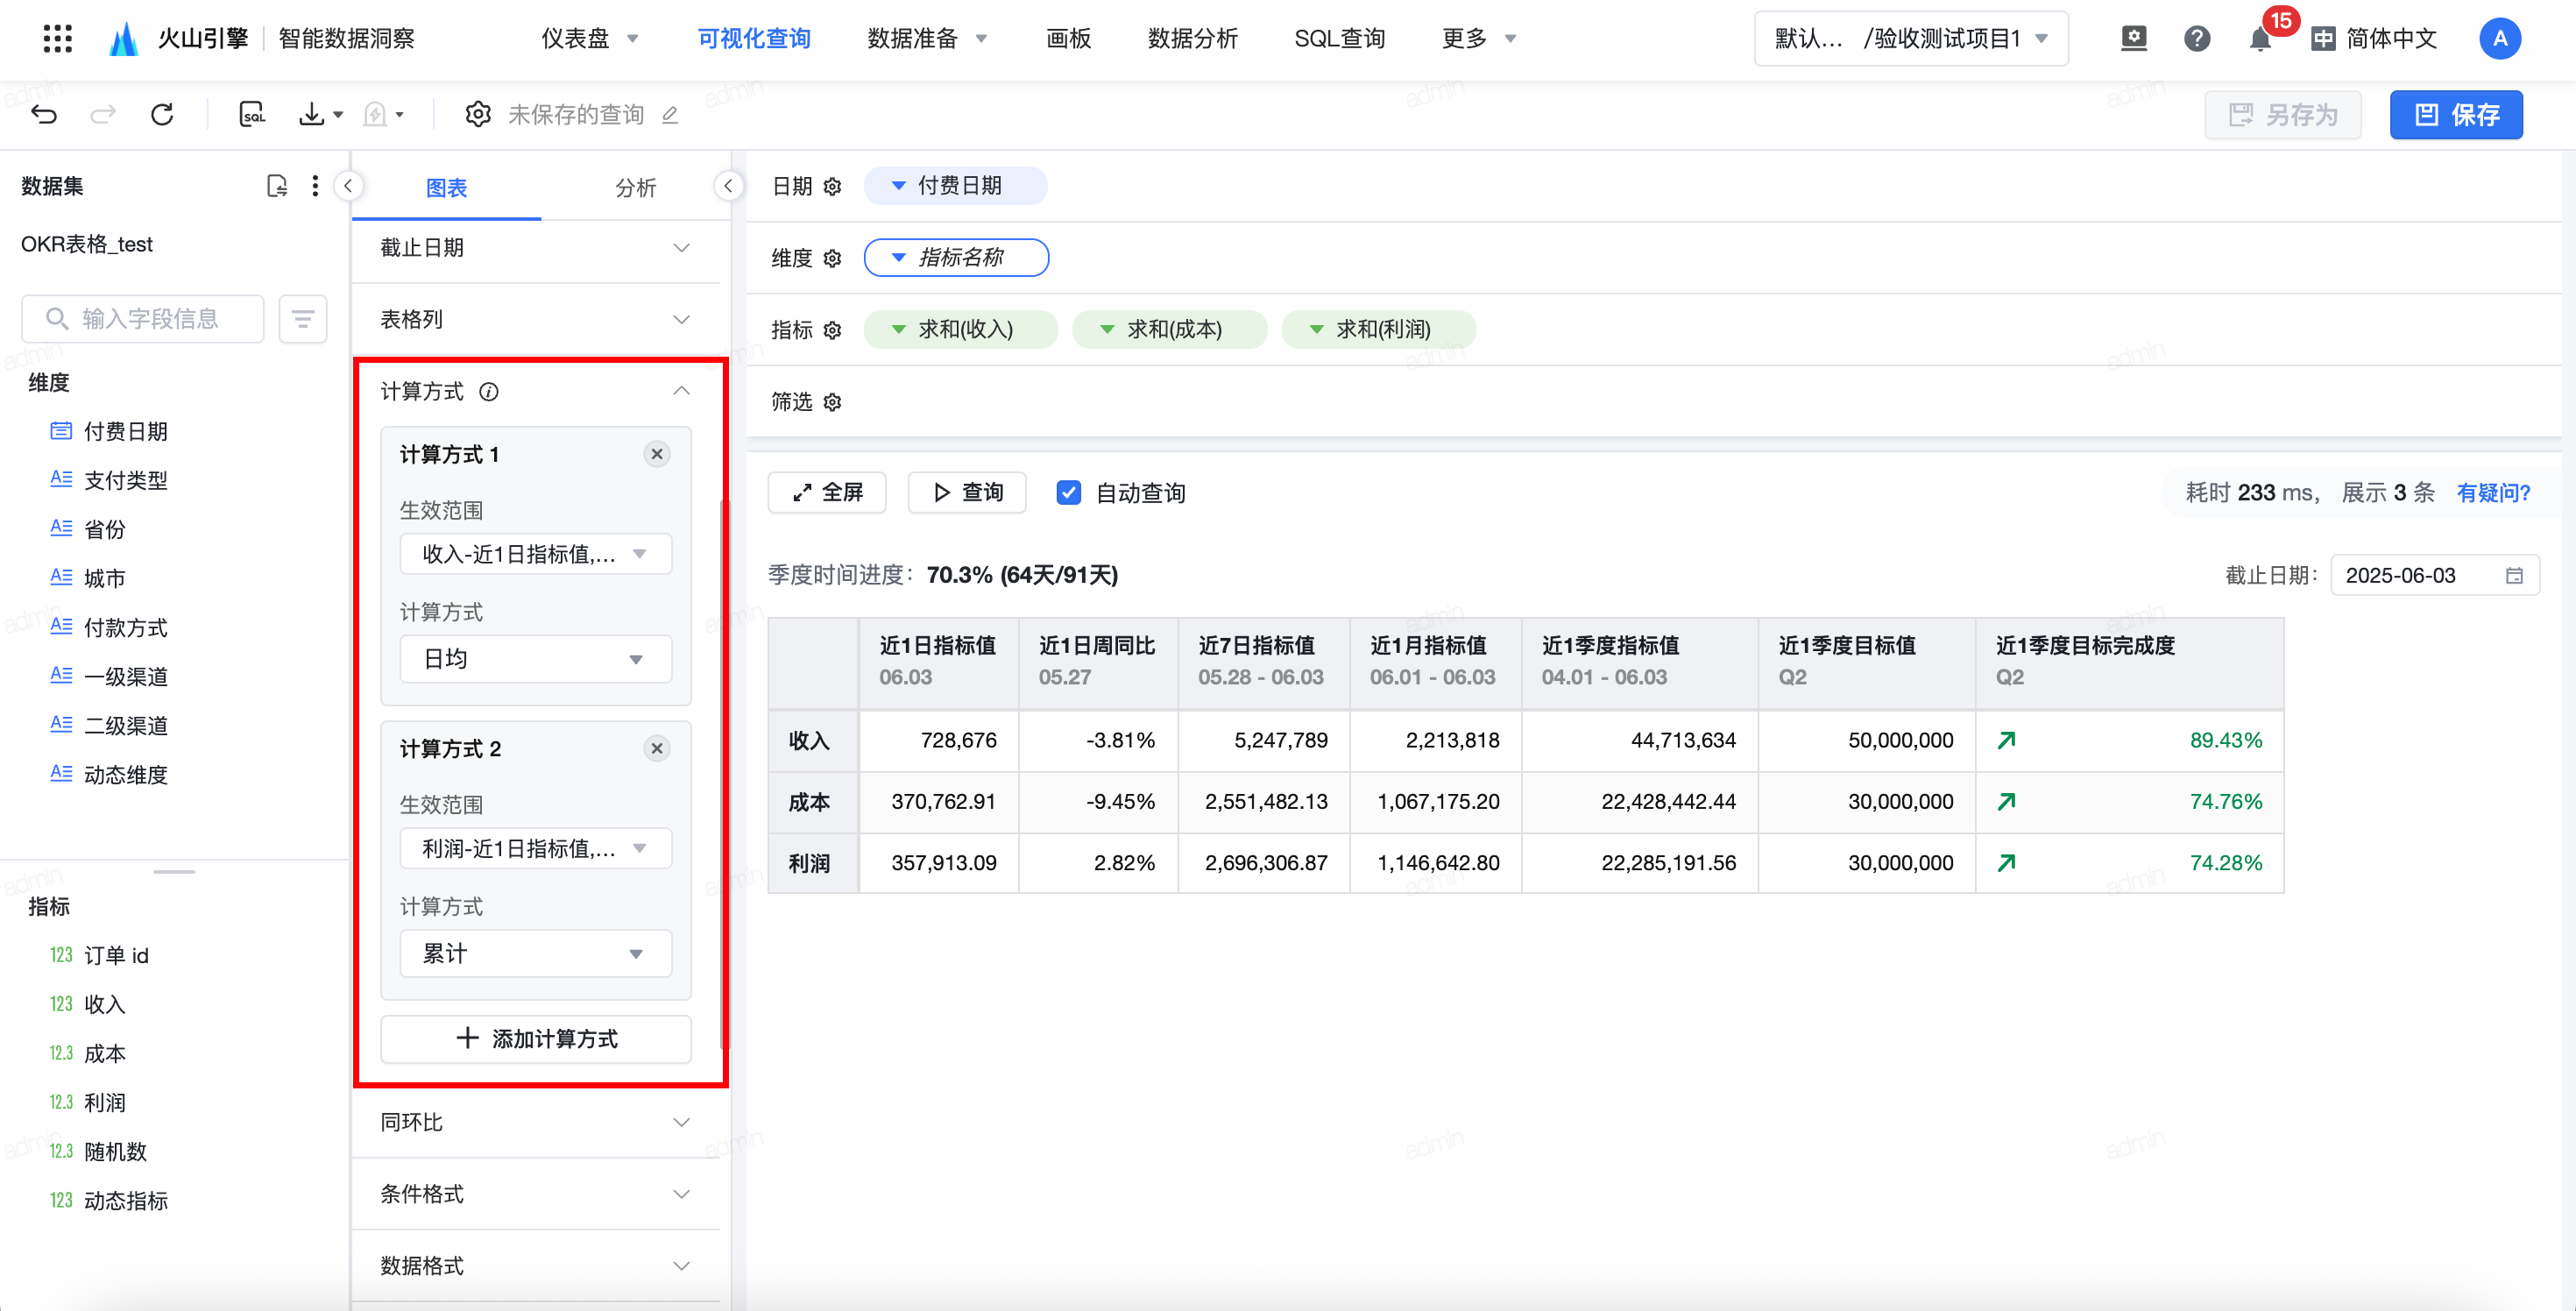Screen dimensions: 2576x1311
Task: Switch to the 图表 tab
Action: 446,188
